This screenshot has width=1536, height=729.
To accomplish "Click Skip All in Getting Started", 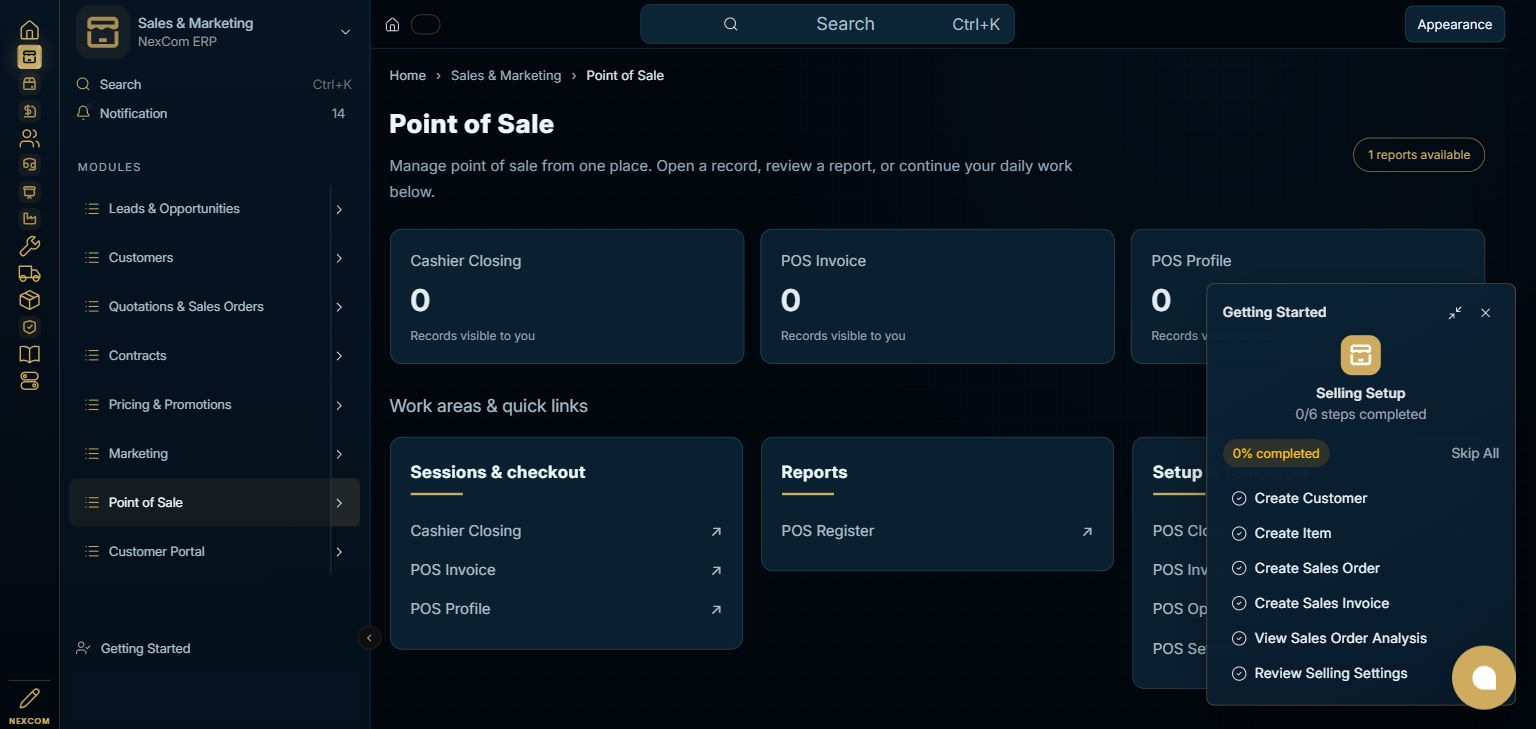I will (x=1475, y=453).
